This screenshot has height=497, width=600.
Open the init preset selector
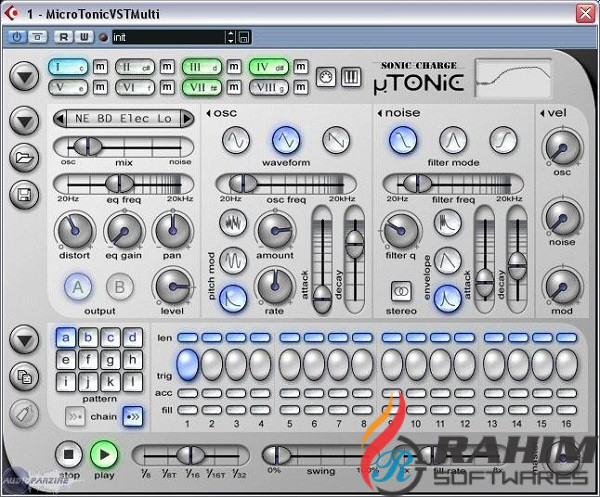click(x=169, y=37)
